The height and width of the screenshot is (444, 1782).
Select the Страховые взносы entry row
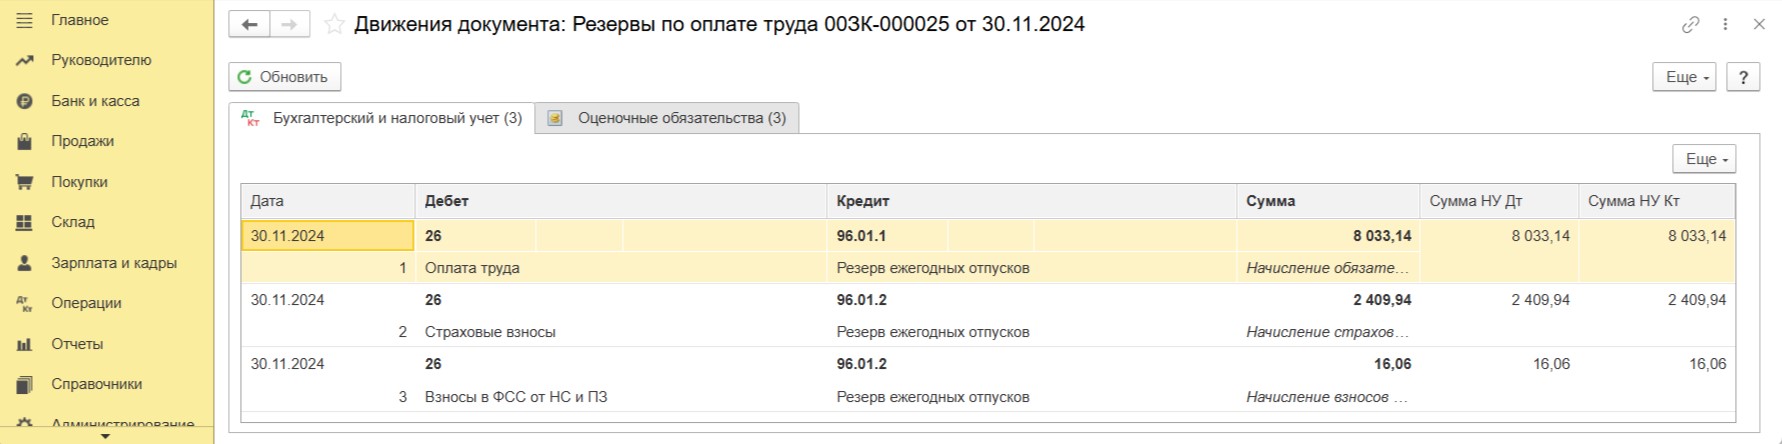490,332
